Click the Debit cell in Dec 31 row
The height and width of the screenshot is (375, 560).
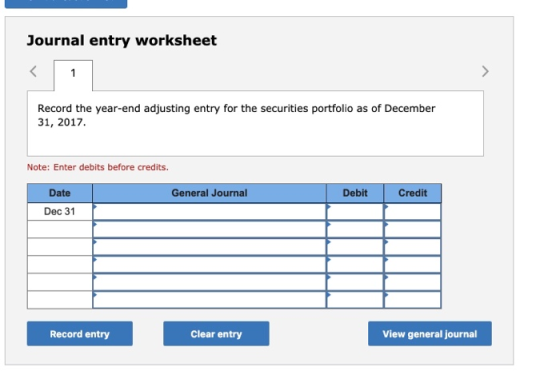pos(355,211)
